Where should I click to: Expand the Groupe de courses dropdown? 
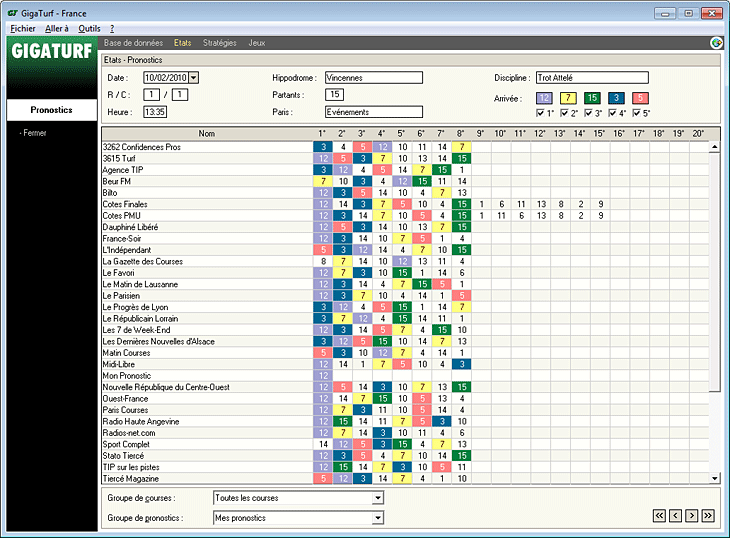coord(378,498)
